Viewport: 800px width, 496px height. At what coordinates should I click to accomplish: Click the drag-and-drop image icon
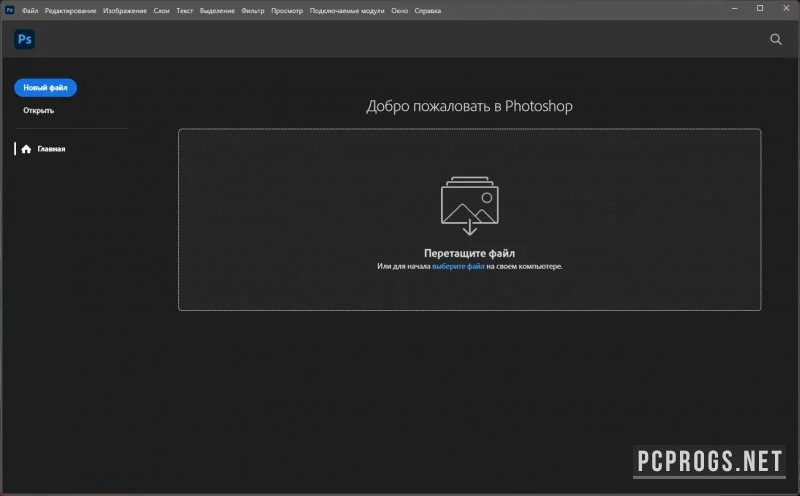click(x=469, y=206)
